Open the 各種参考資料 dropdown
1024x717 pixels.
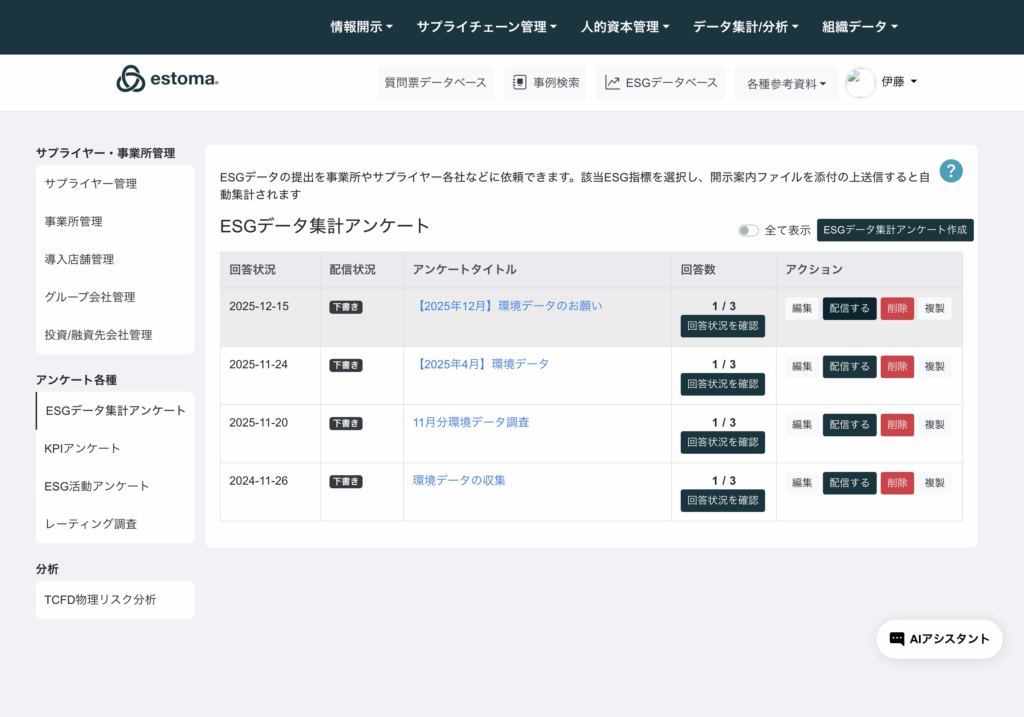click(x=785, y=84)
